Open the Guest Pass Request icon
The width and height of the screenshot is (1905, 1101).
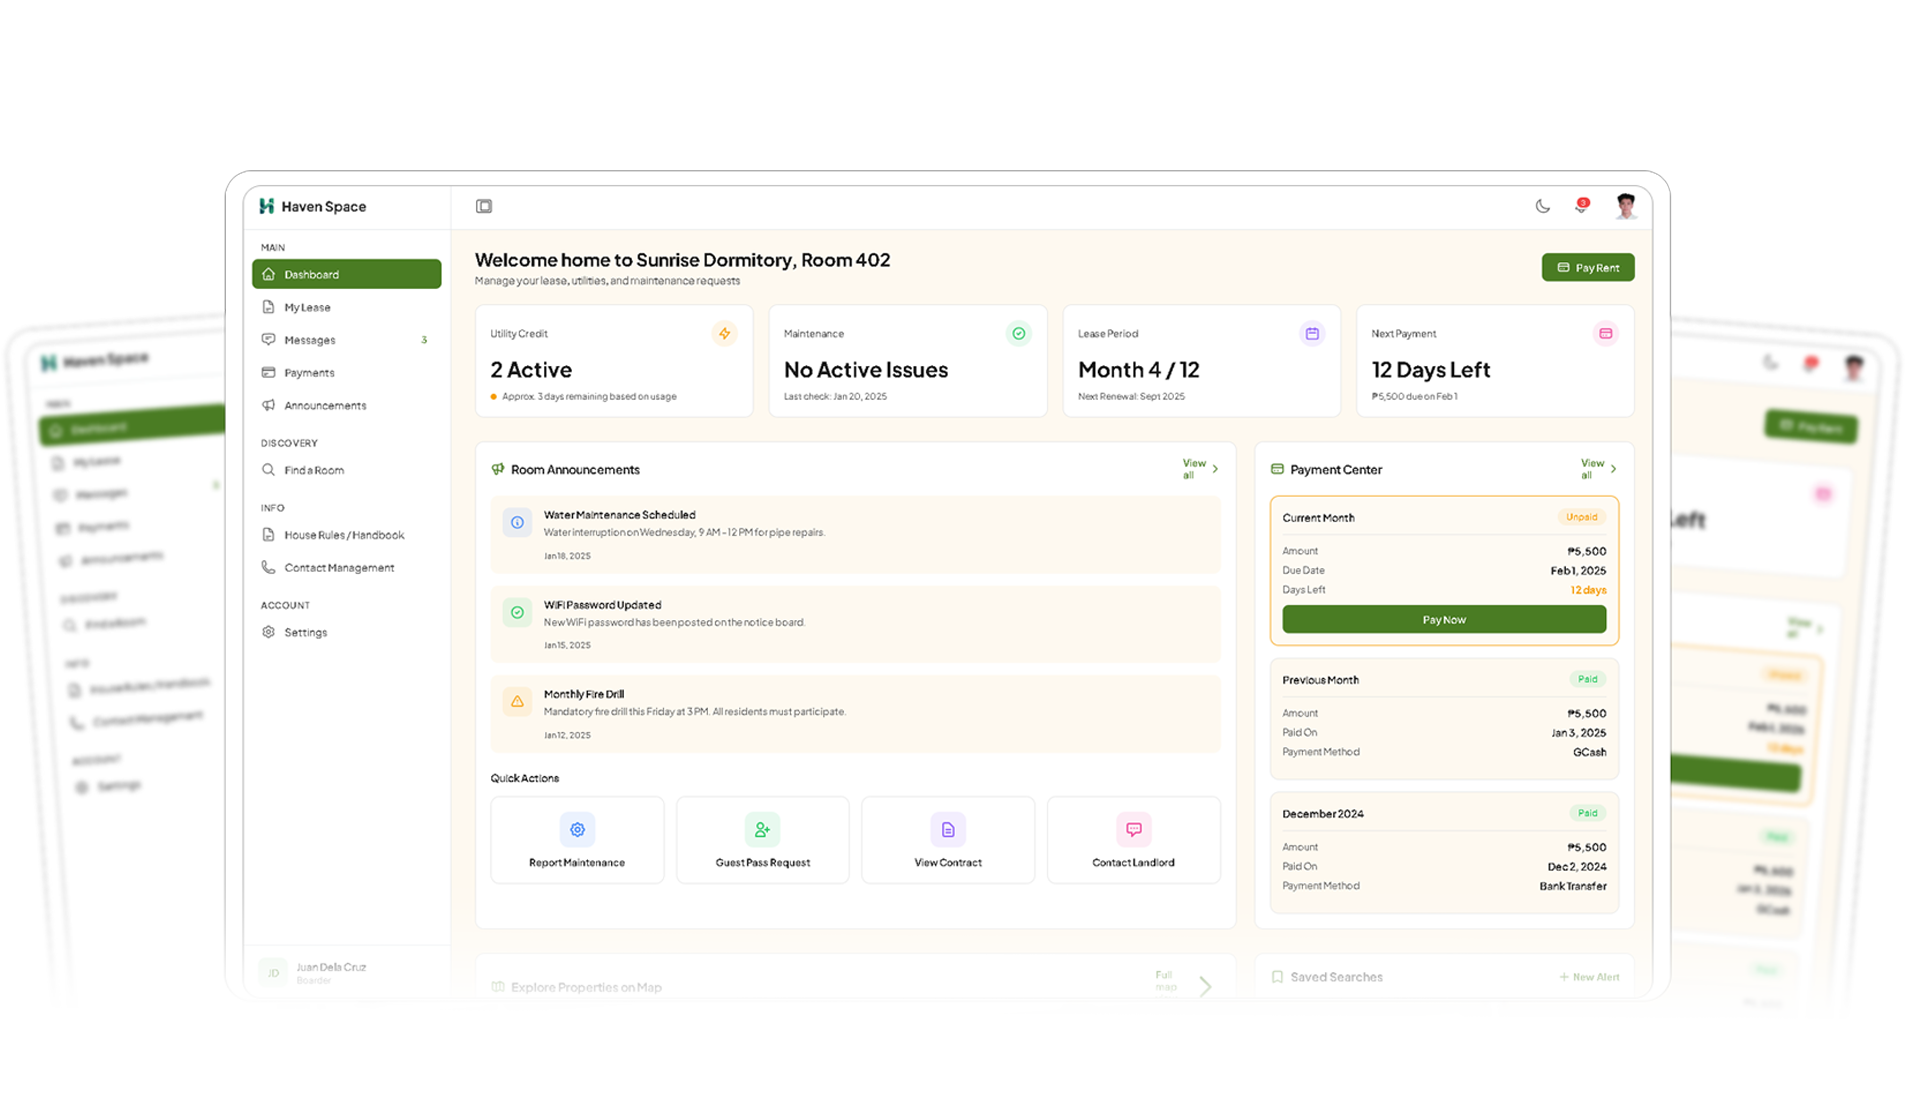pyautogui.click(x=762, y=829)
